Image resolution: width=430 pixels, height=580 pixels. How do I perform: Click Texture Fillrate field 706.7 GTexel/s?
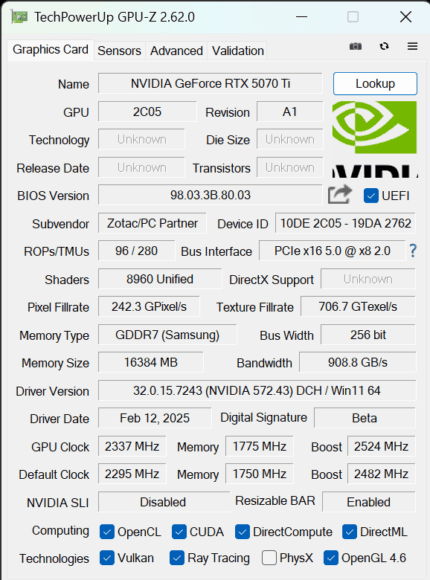[x=358, y=307]
